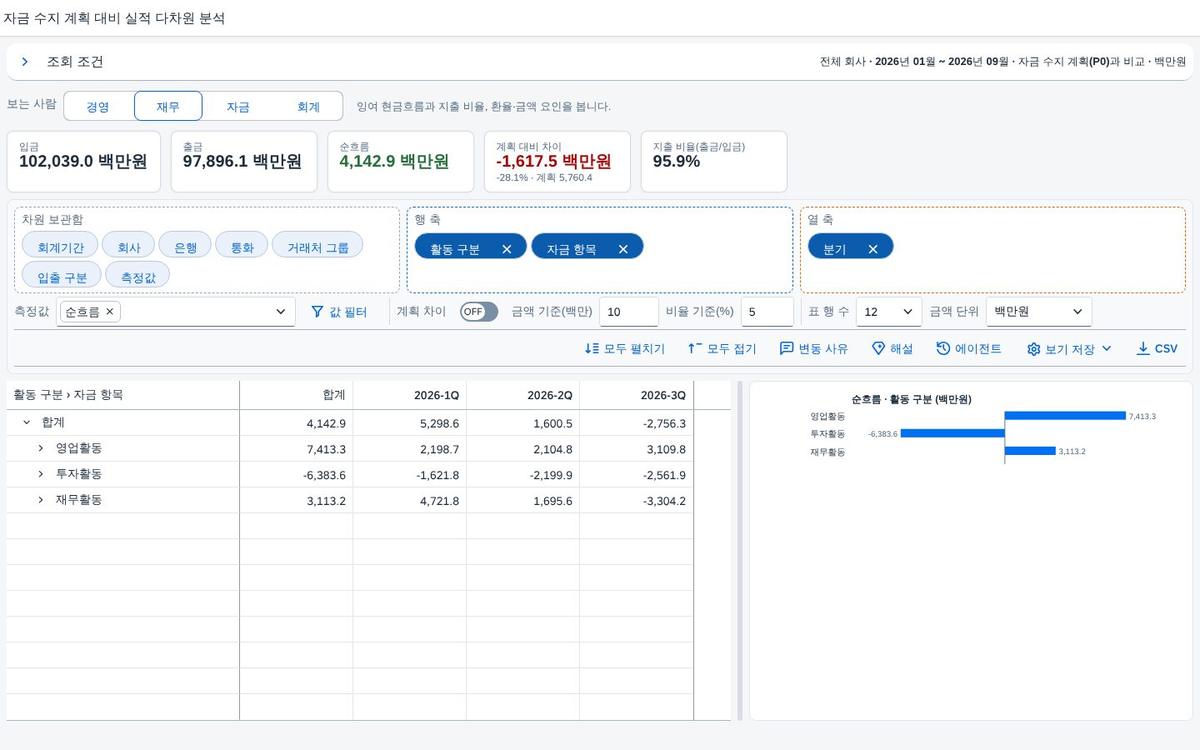Select the 영업활동 chart bar
Screen dimensions: 1200x750
[x=1065, y=416]
